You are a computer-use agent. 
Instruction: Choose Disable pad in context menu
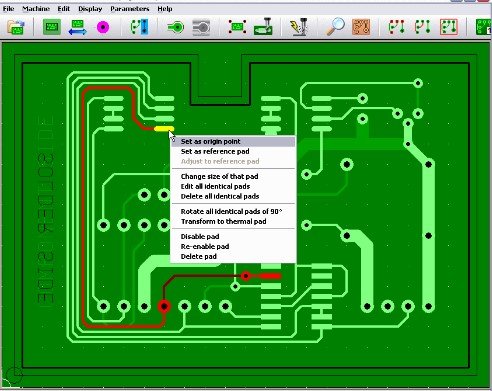pyautogui.click(x=233, y=236)
